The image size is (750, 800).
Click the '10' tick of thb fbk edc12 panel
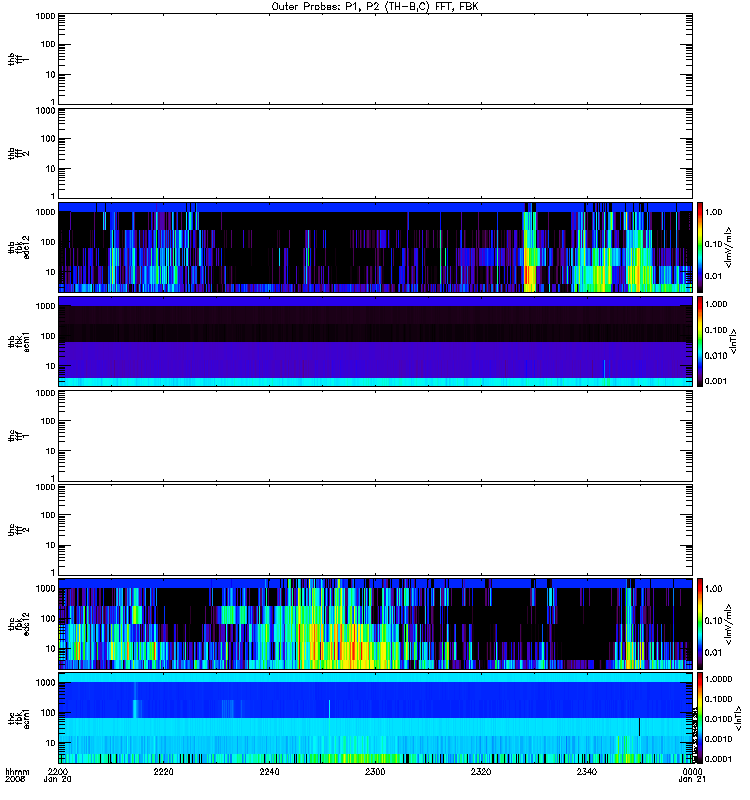tap(51, 272)
